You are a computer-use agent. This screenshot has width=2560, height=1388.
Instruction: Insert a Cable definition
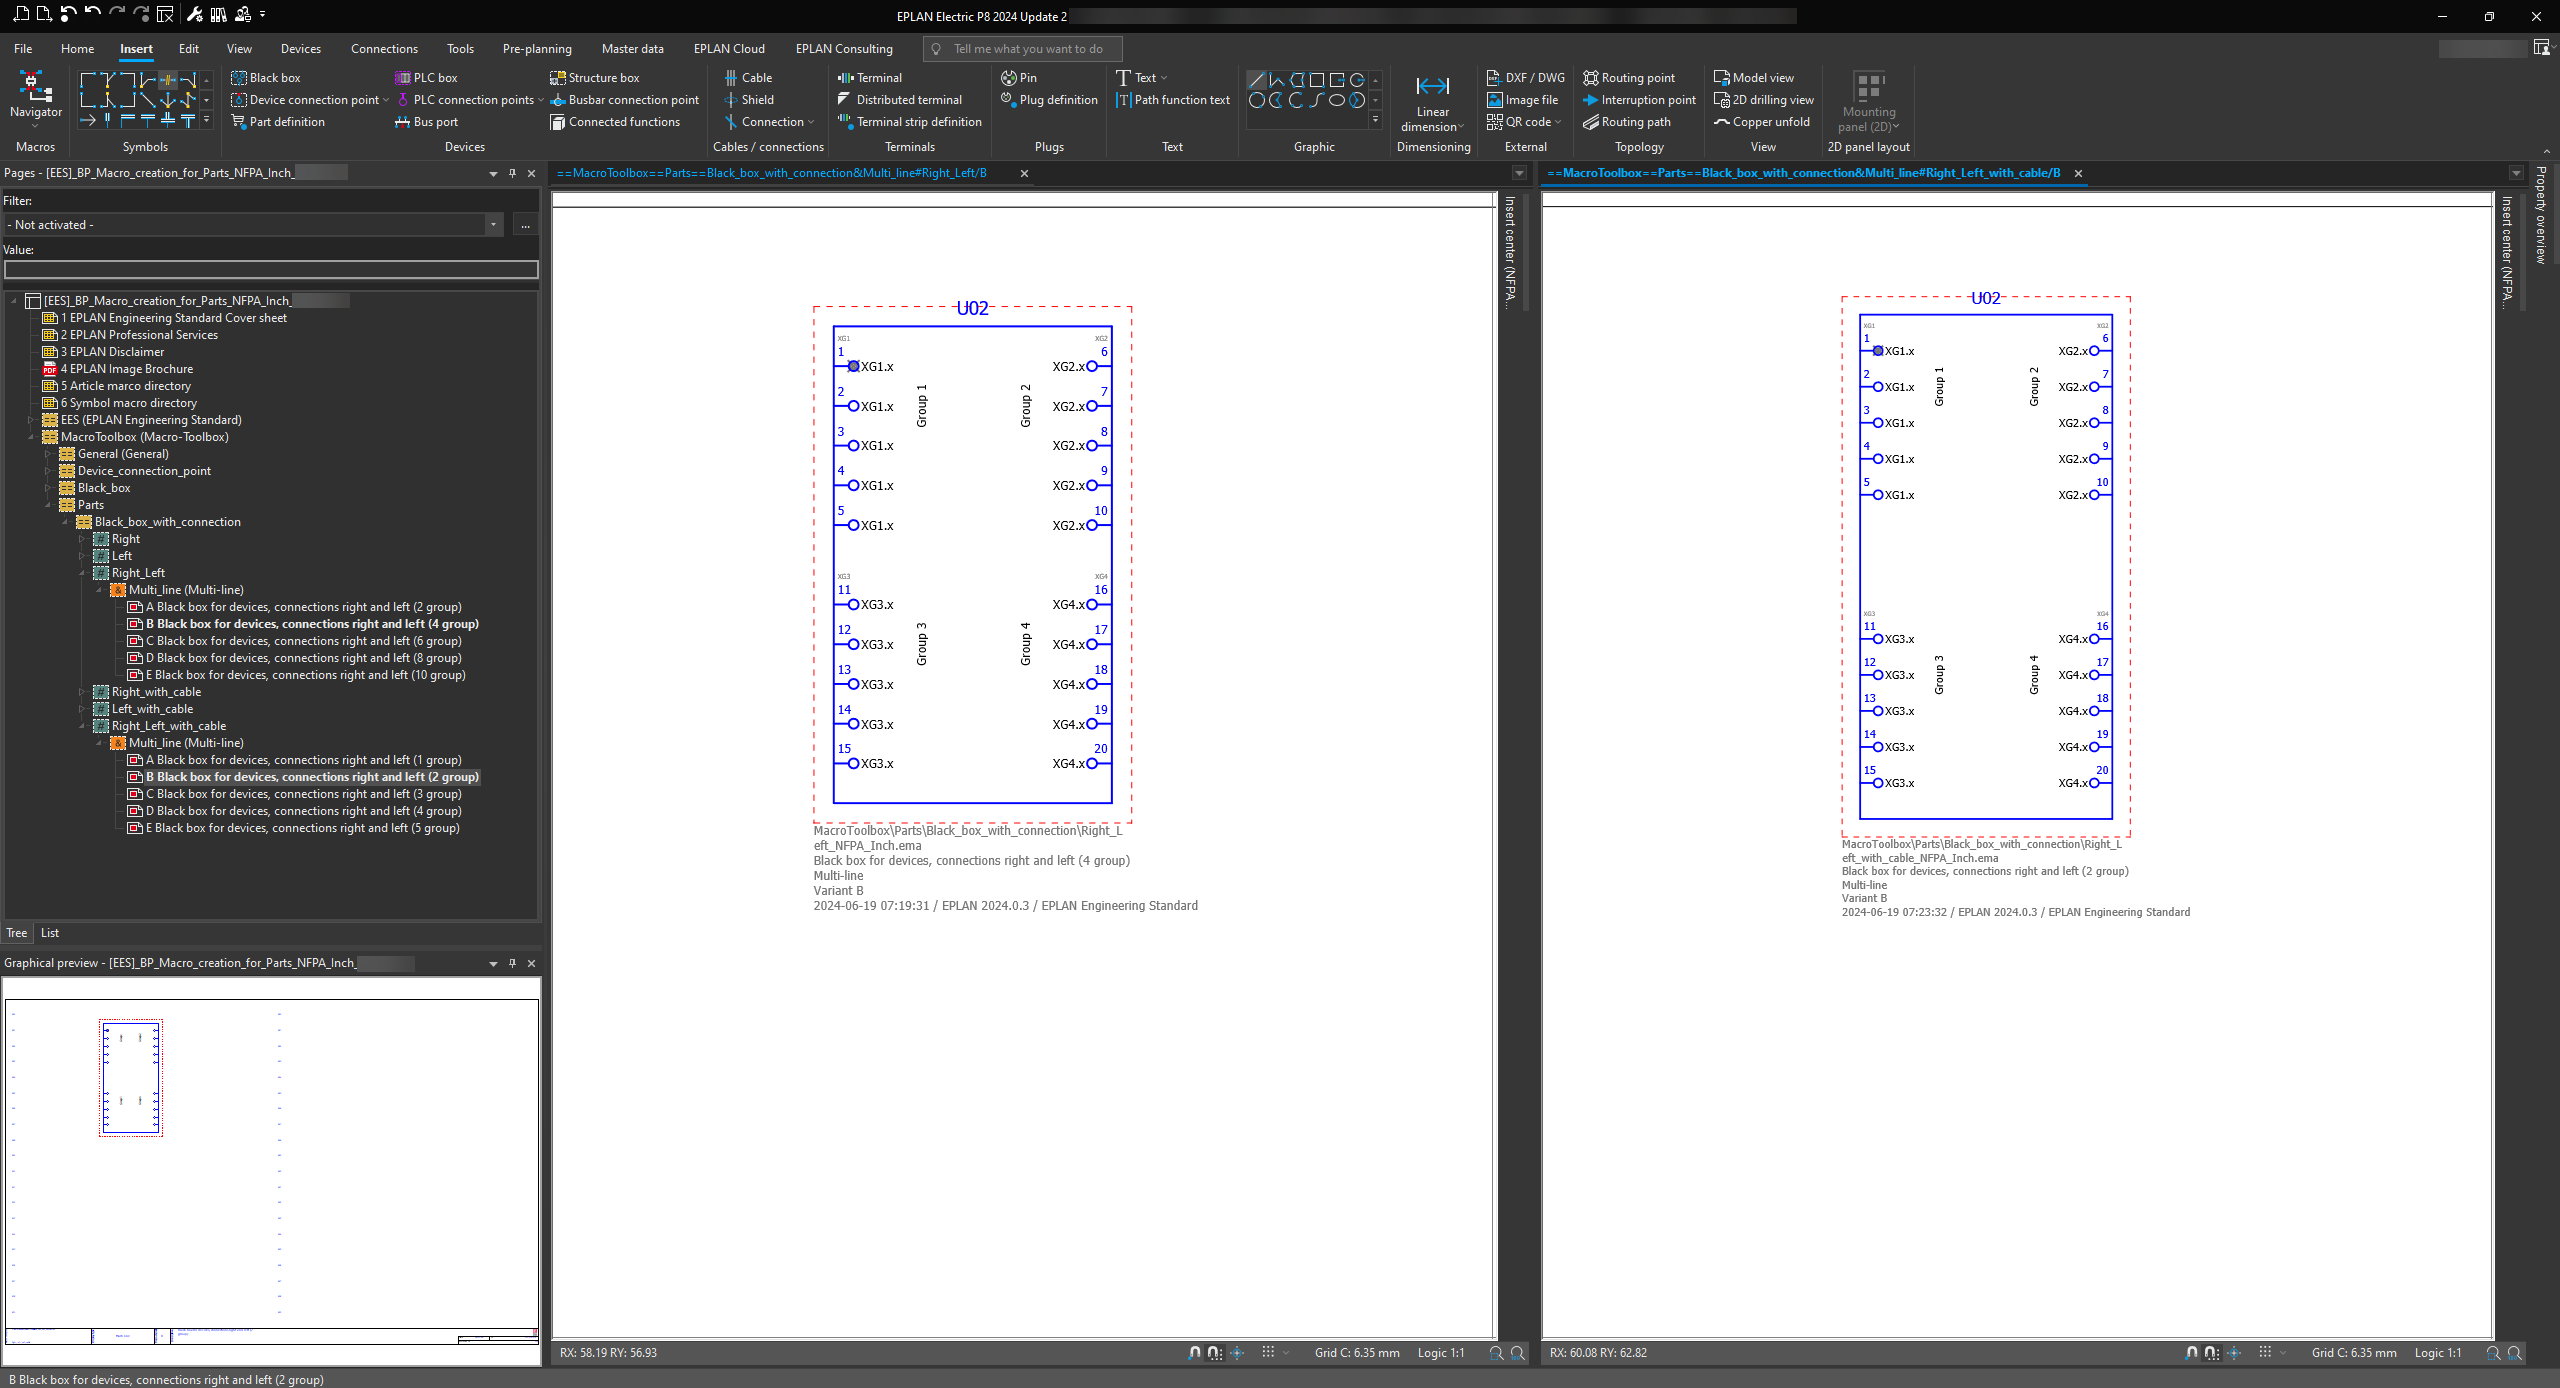click(748, 77)
